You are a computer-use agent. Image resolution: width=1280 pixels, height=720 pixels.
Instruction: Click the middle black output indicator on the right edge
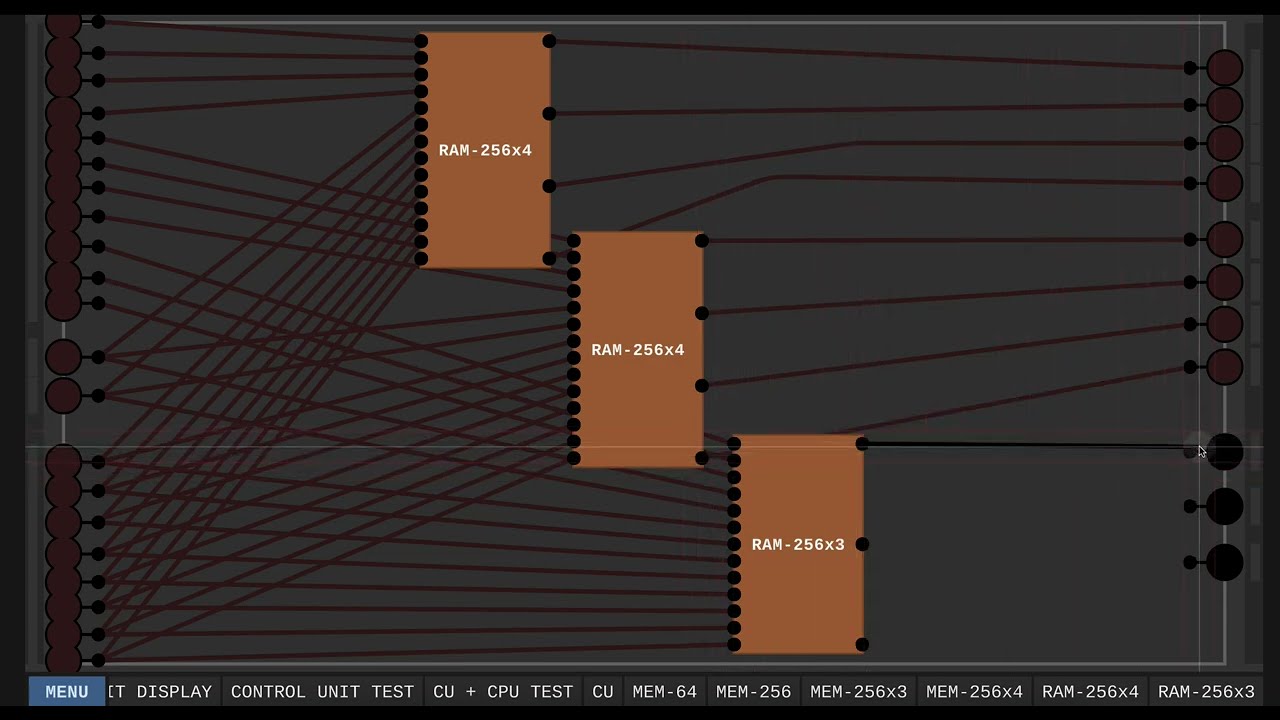coord(1224,507)
